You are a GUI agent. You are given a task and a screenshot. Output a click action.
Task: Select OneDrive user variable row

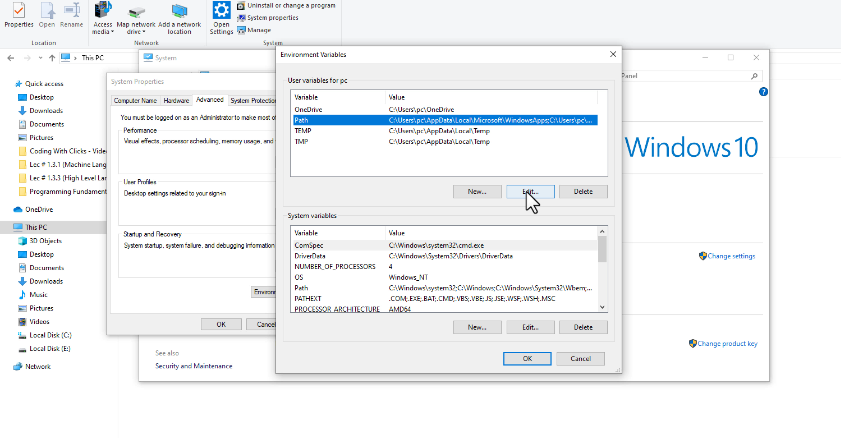[x=445, y=109]
